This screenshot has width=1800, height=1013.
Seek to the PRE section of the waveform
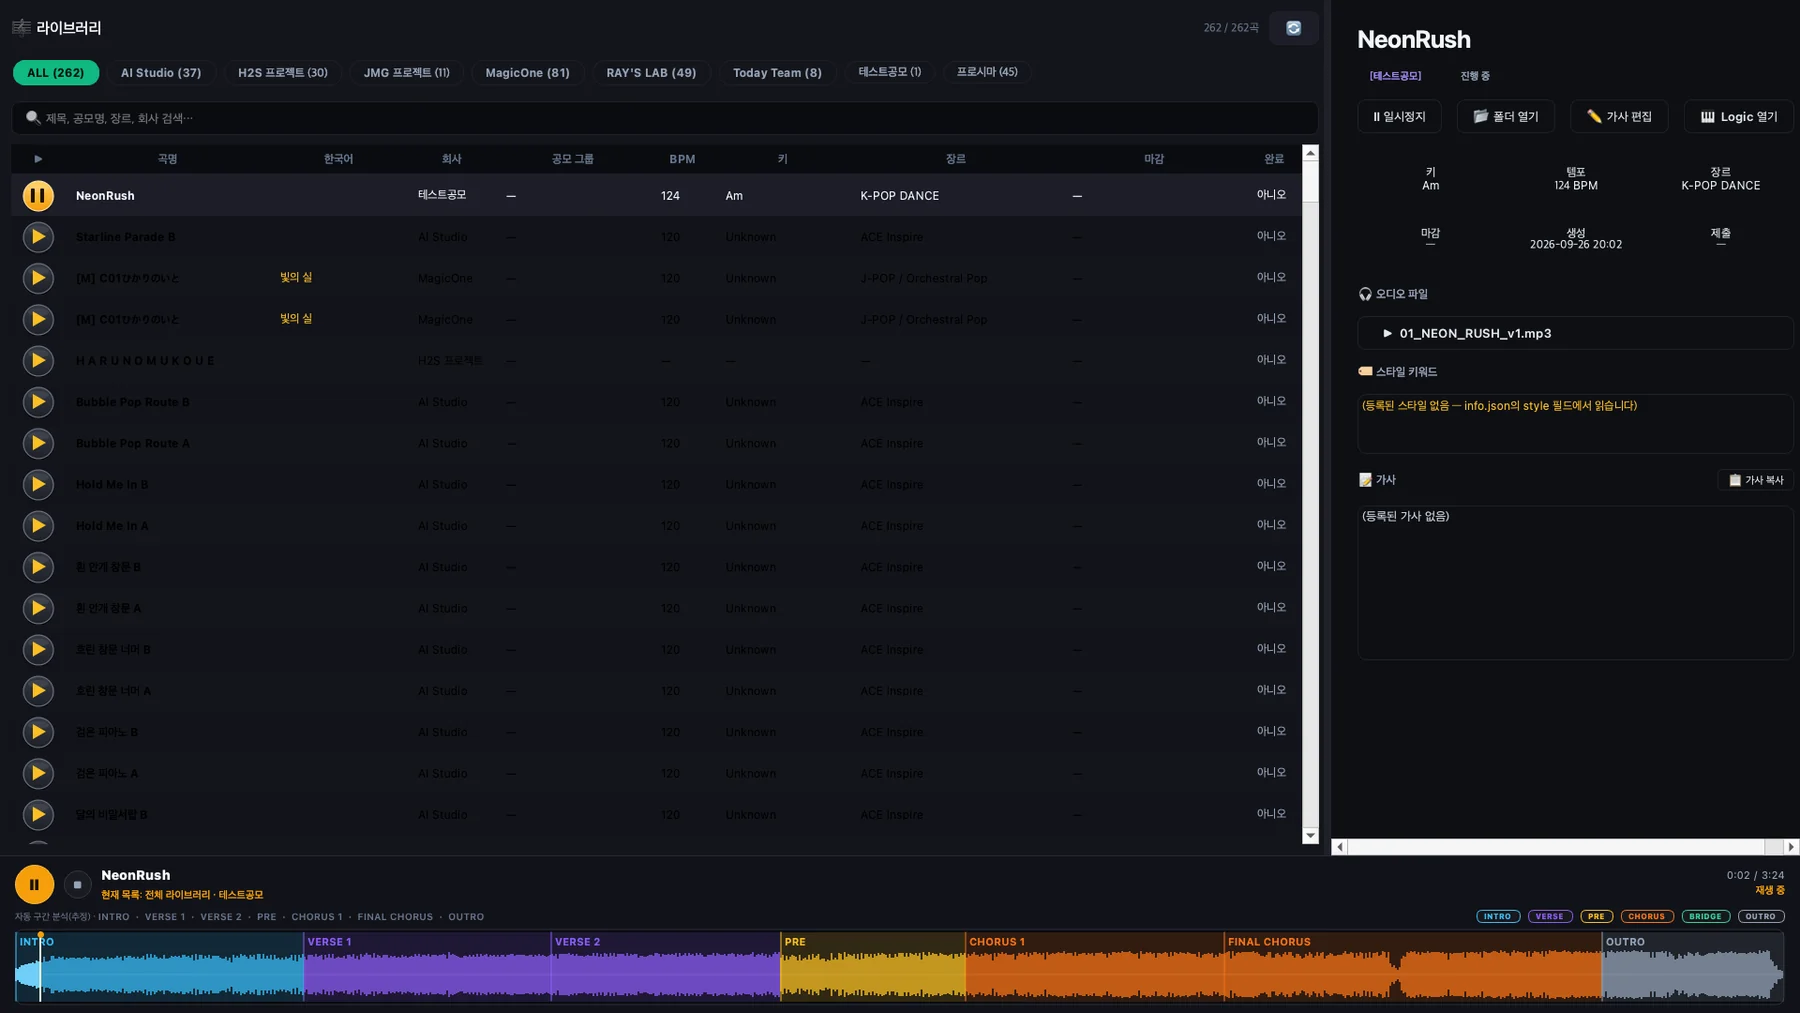click(873, 967)
